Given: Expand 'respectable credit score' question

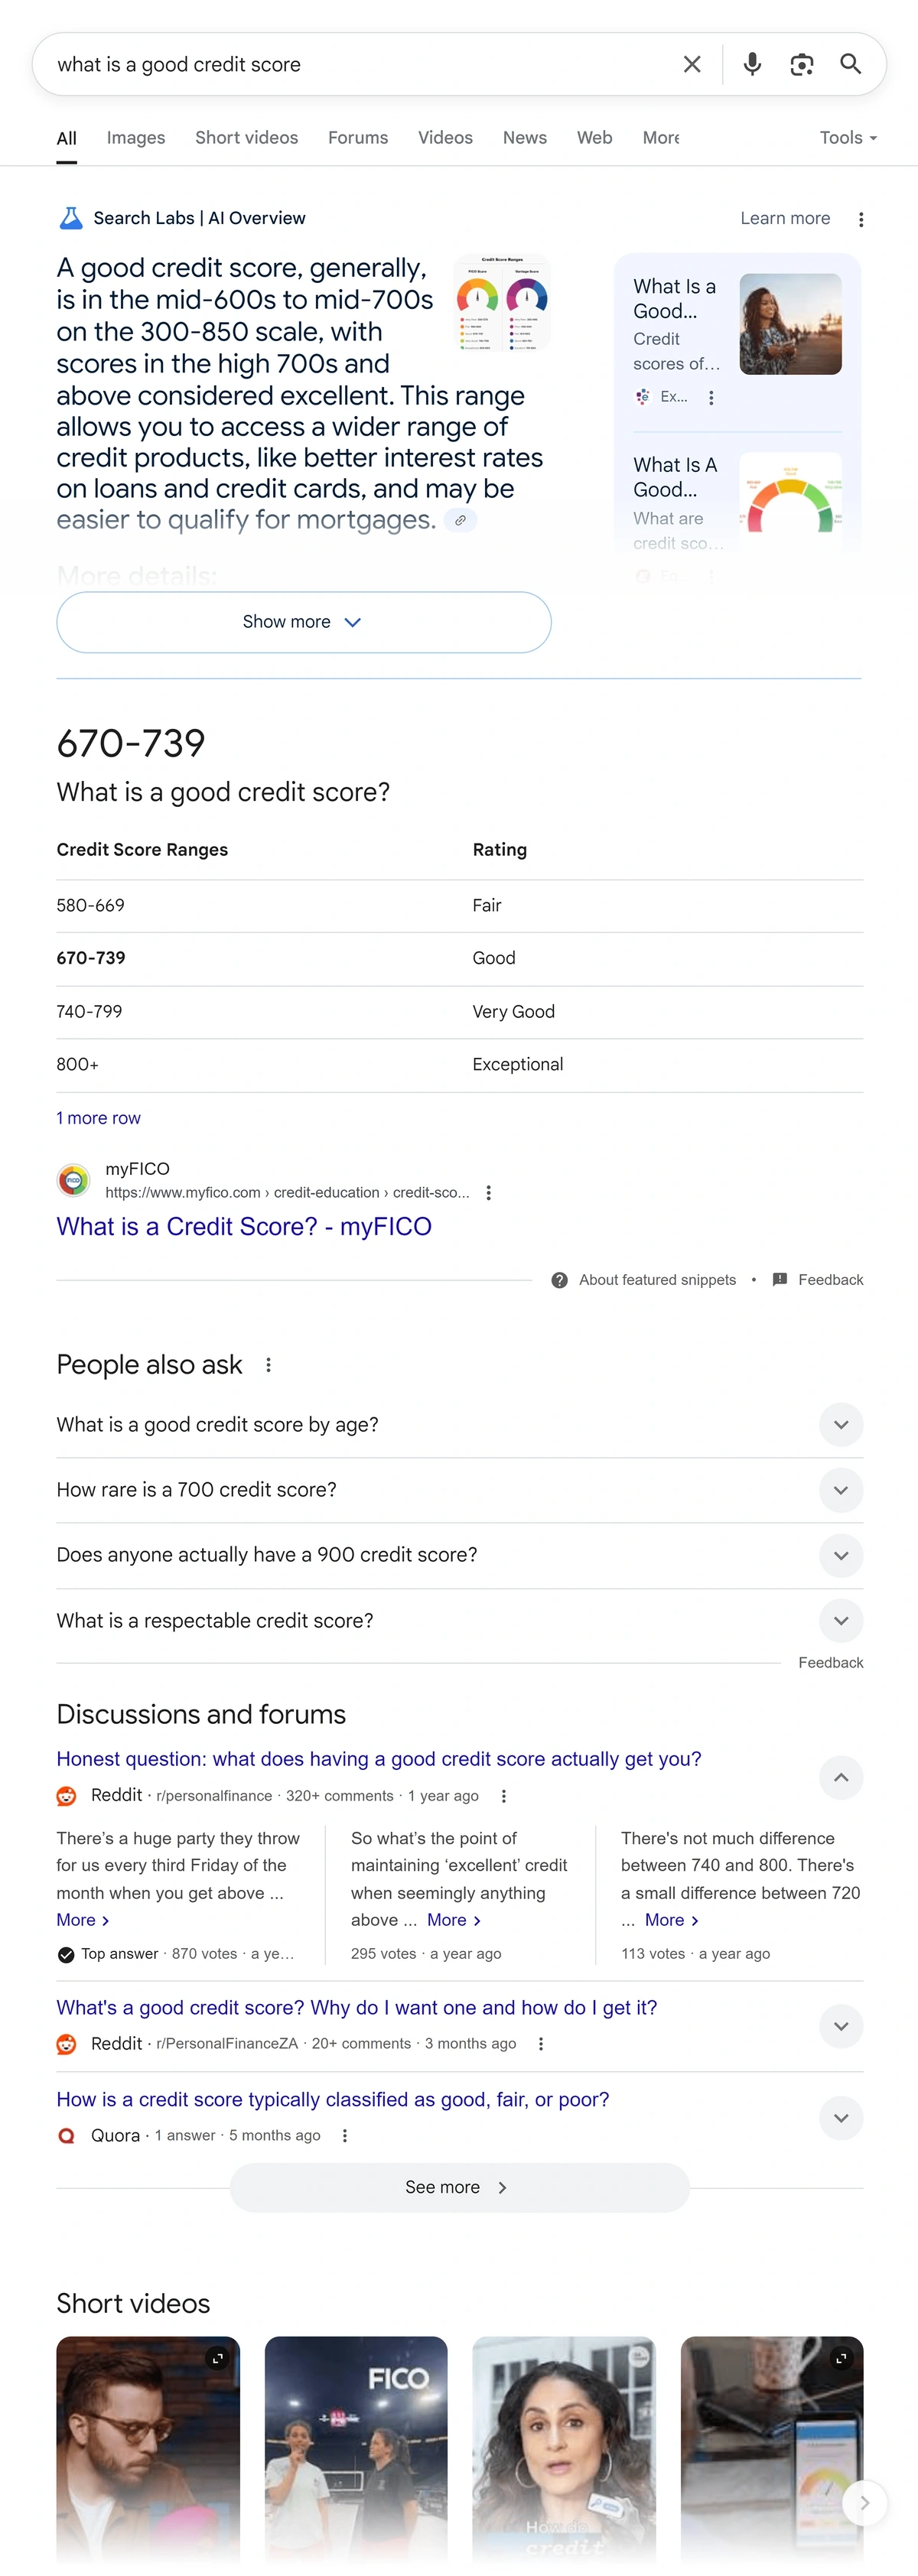Looking at the screenshot, I should [x=841, y=1621].
